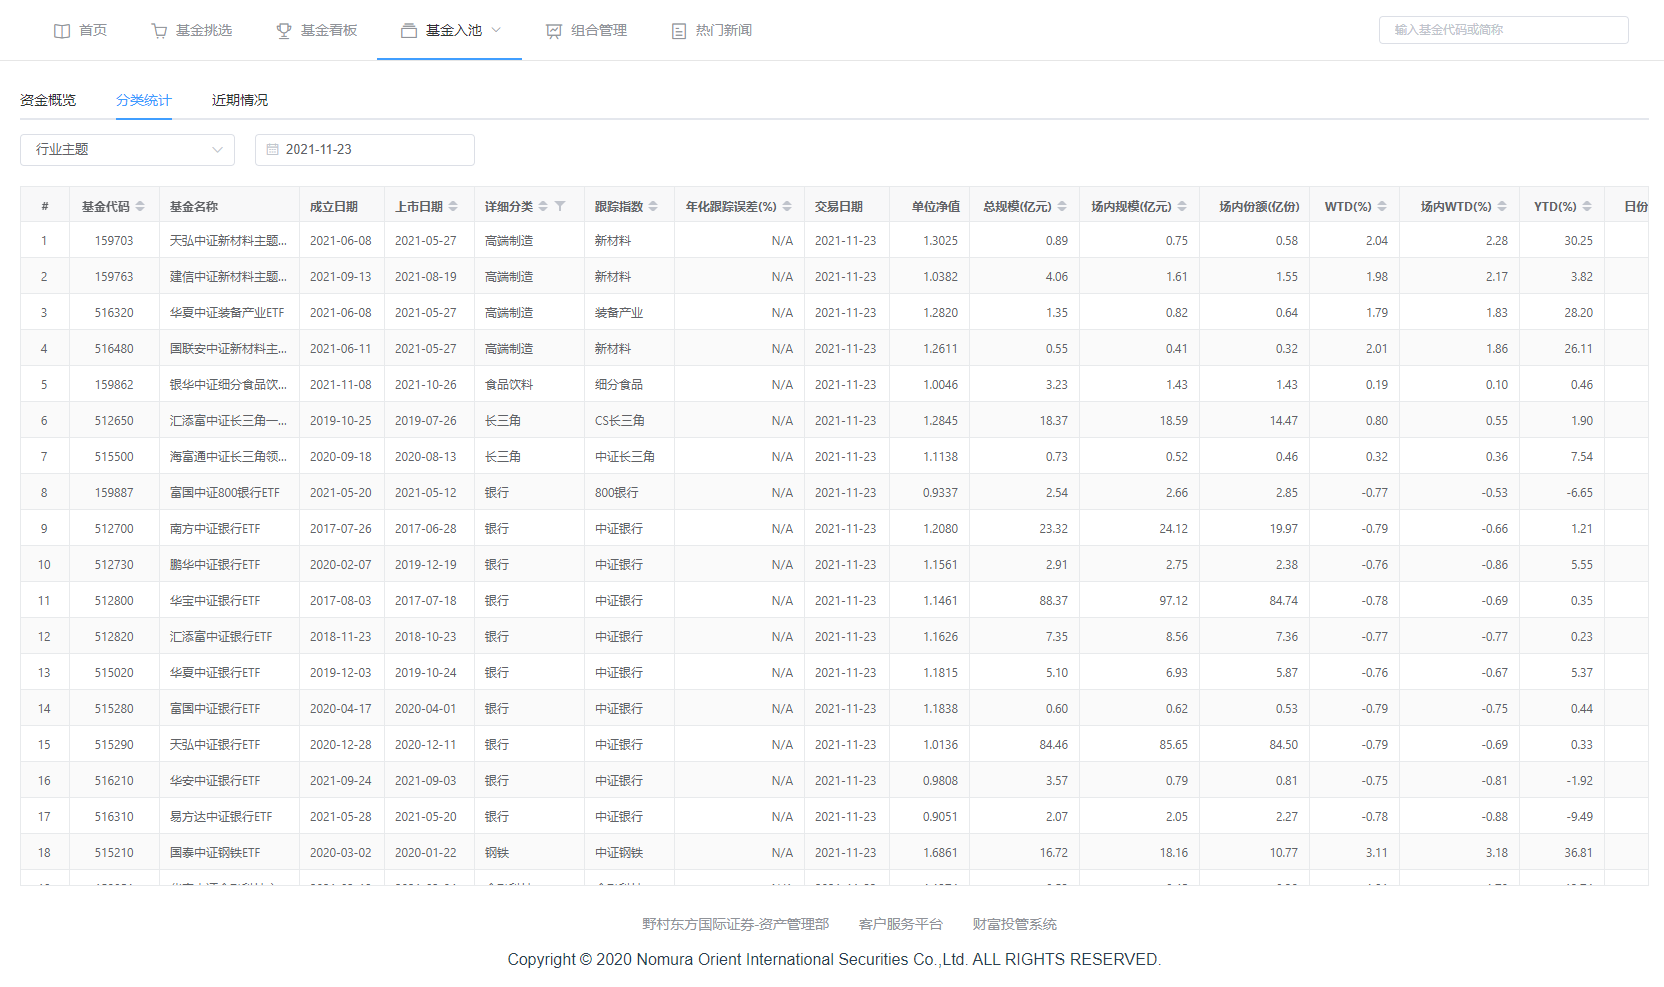Select 富国中证800银行ETF fund name
This screenshot has height=987, width=1664.
225,493
